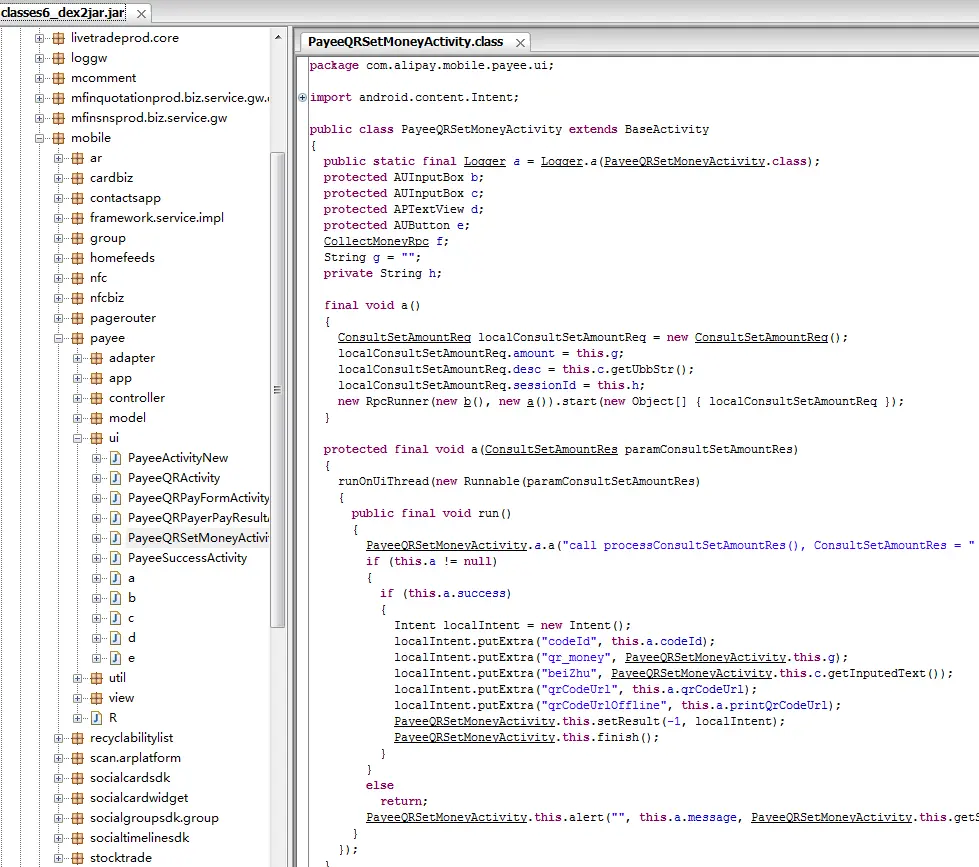Expand the framework.service.impl package node

coord(58,218)
